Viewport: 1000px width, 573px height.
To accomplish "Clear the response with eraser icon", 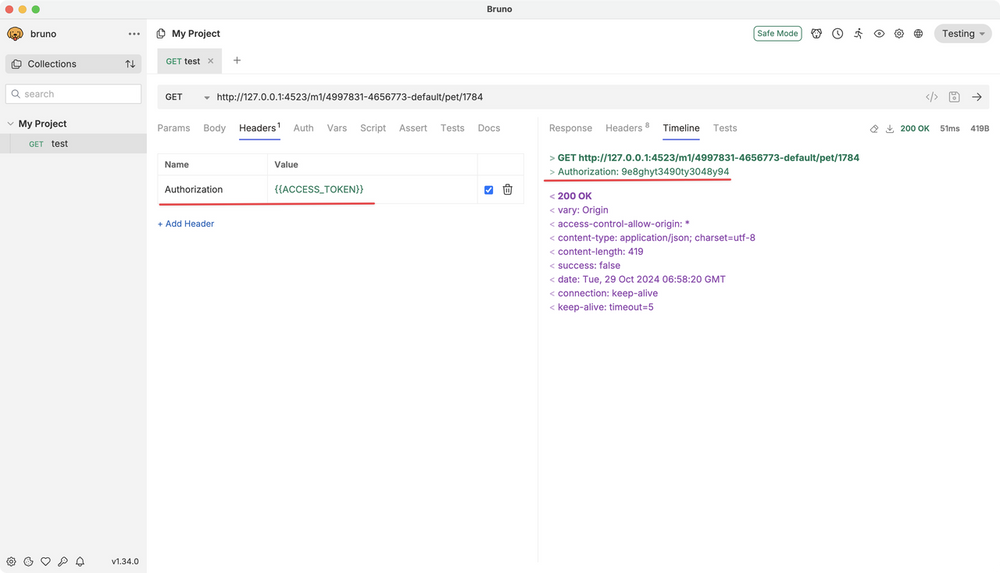I will point(874,129).
